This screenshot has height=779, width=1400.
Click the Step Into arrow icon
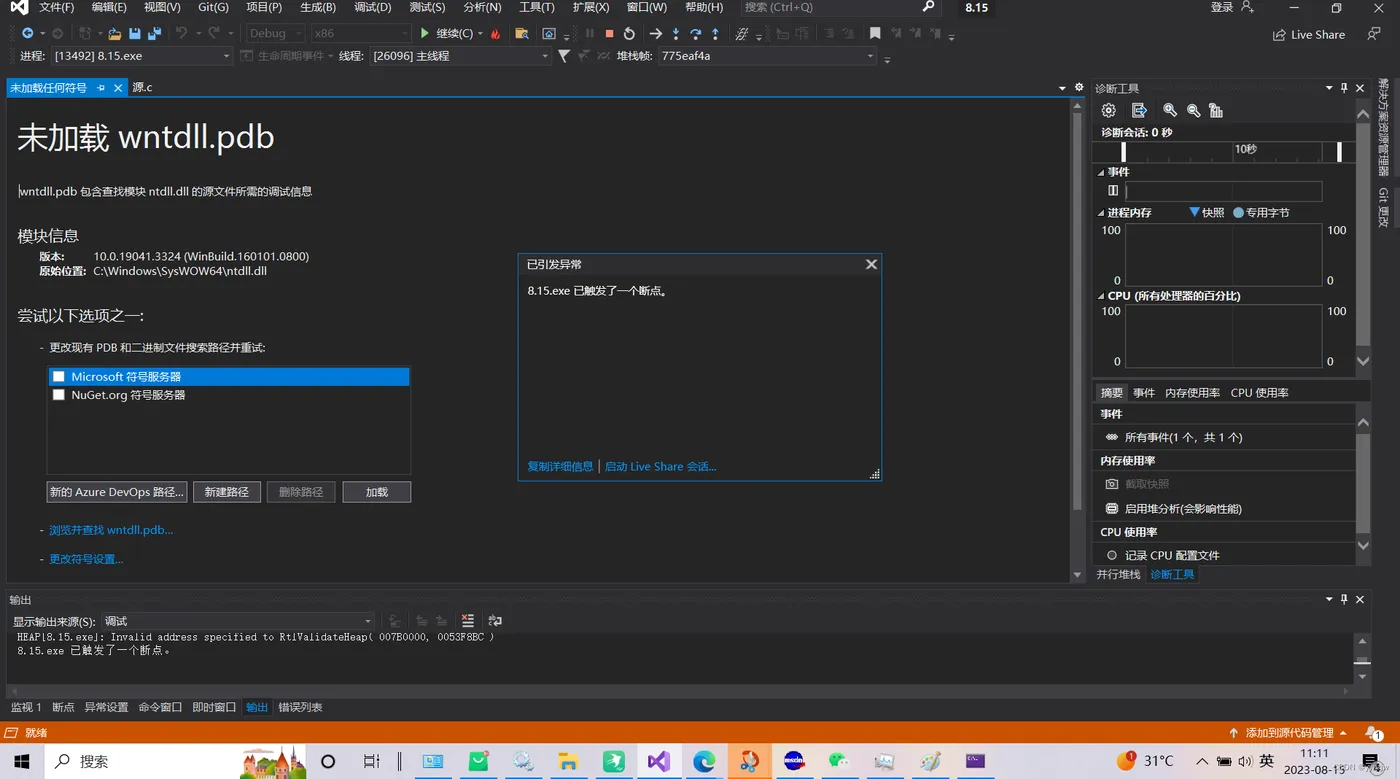[676, 34]
